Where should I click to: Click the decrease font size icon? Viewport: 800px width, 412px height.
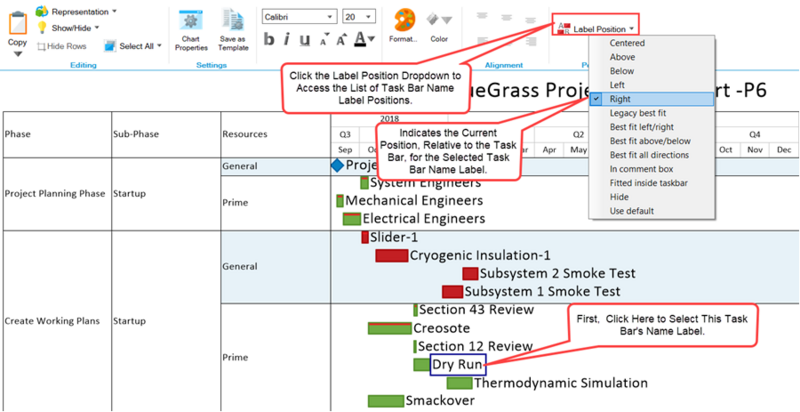(323, 40)
